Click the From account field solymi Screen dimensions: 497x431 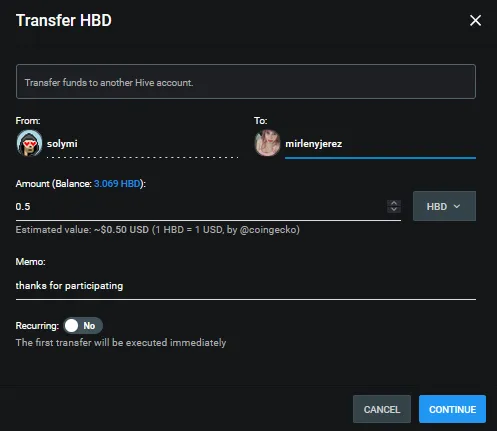tap(142, 144)
